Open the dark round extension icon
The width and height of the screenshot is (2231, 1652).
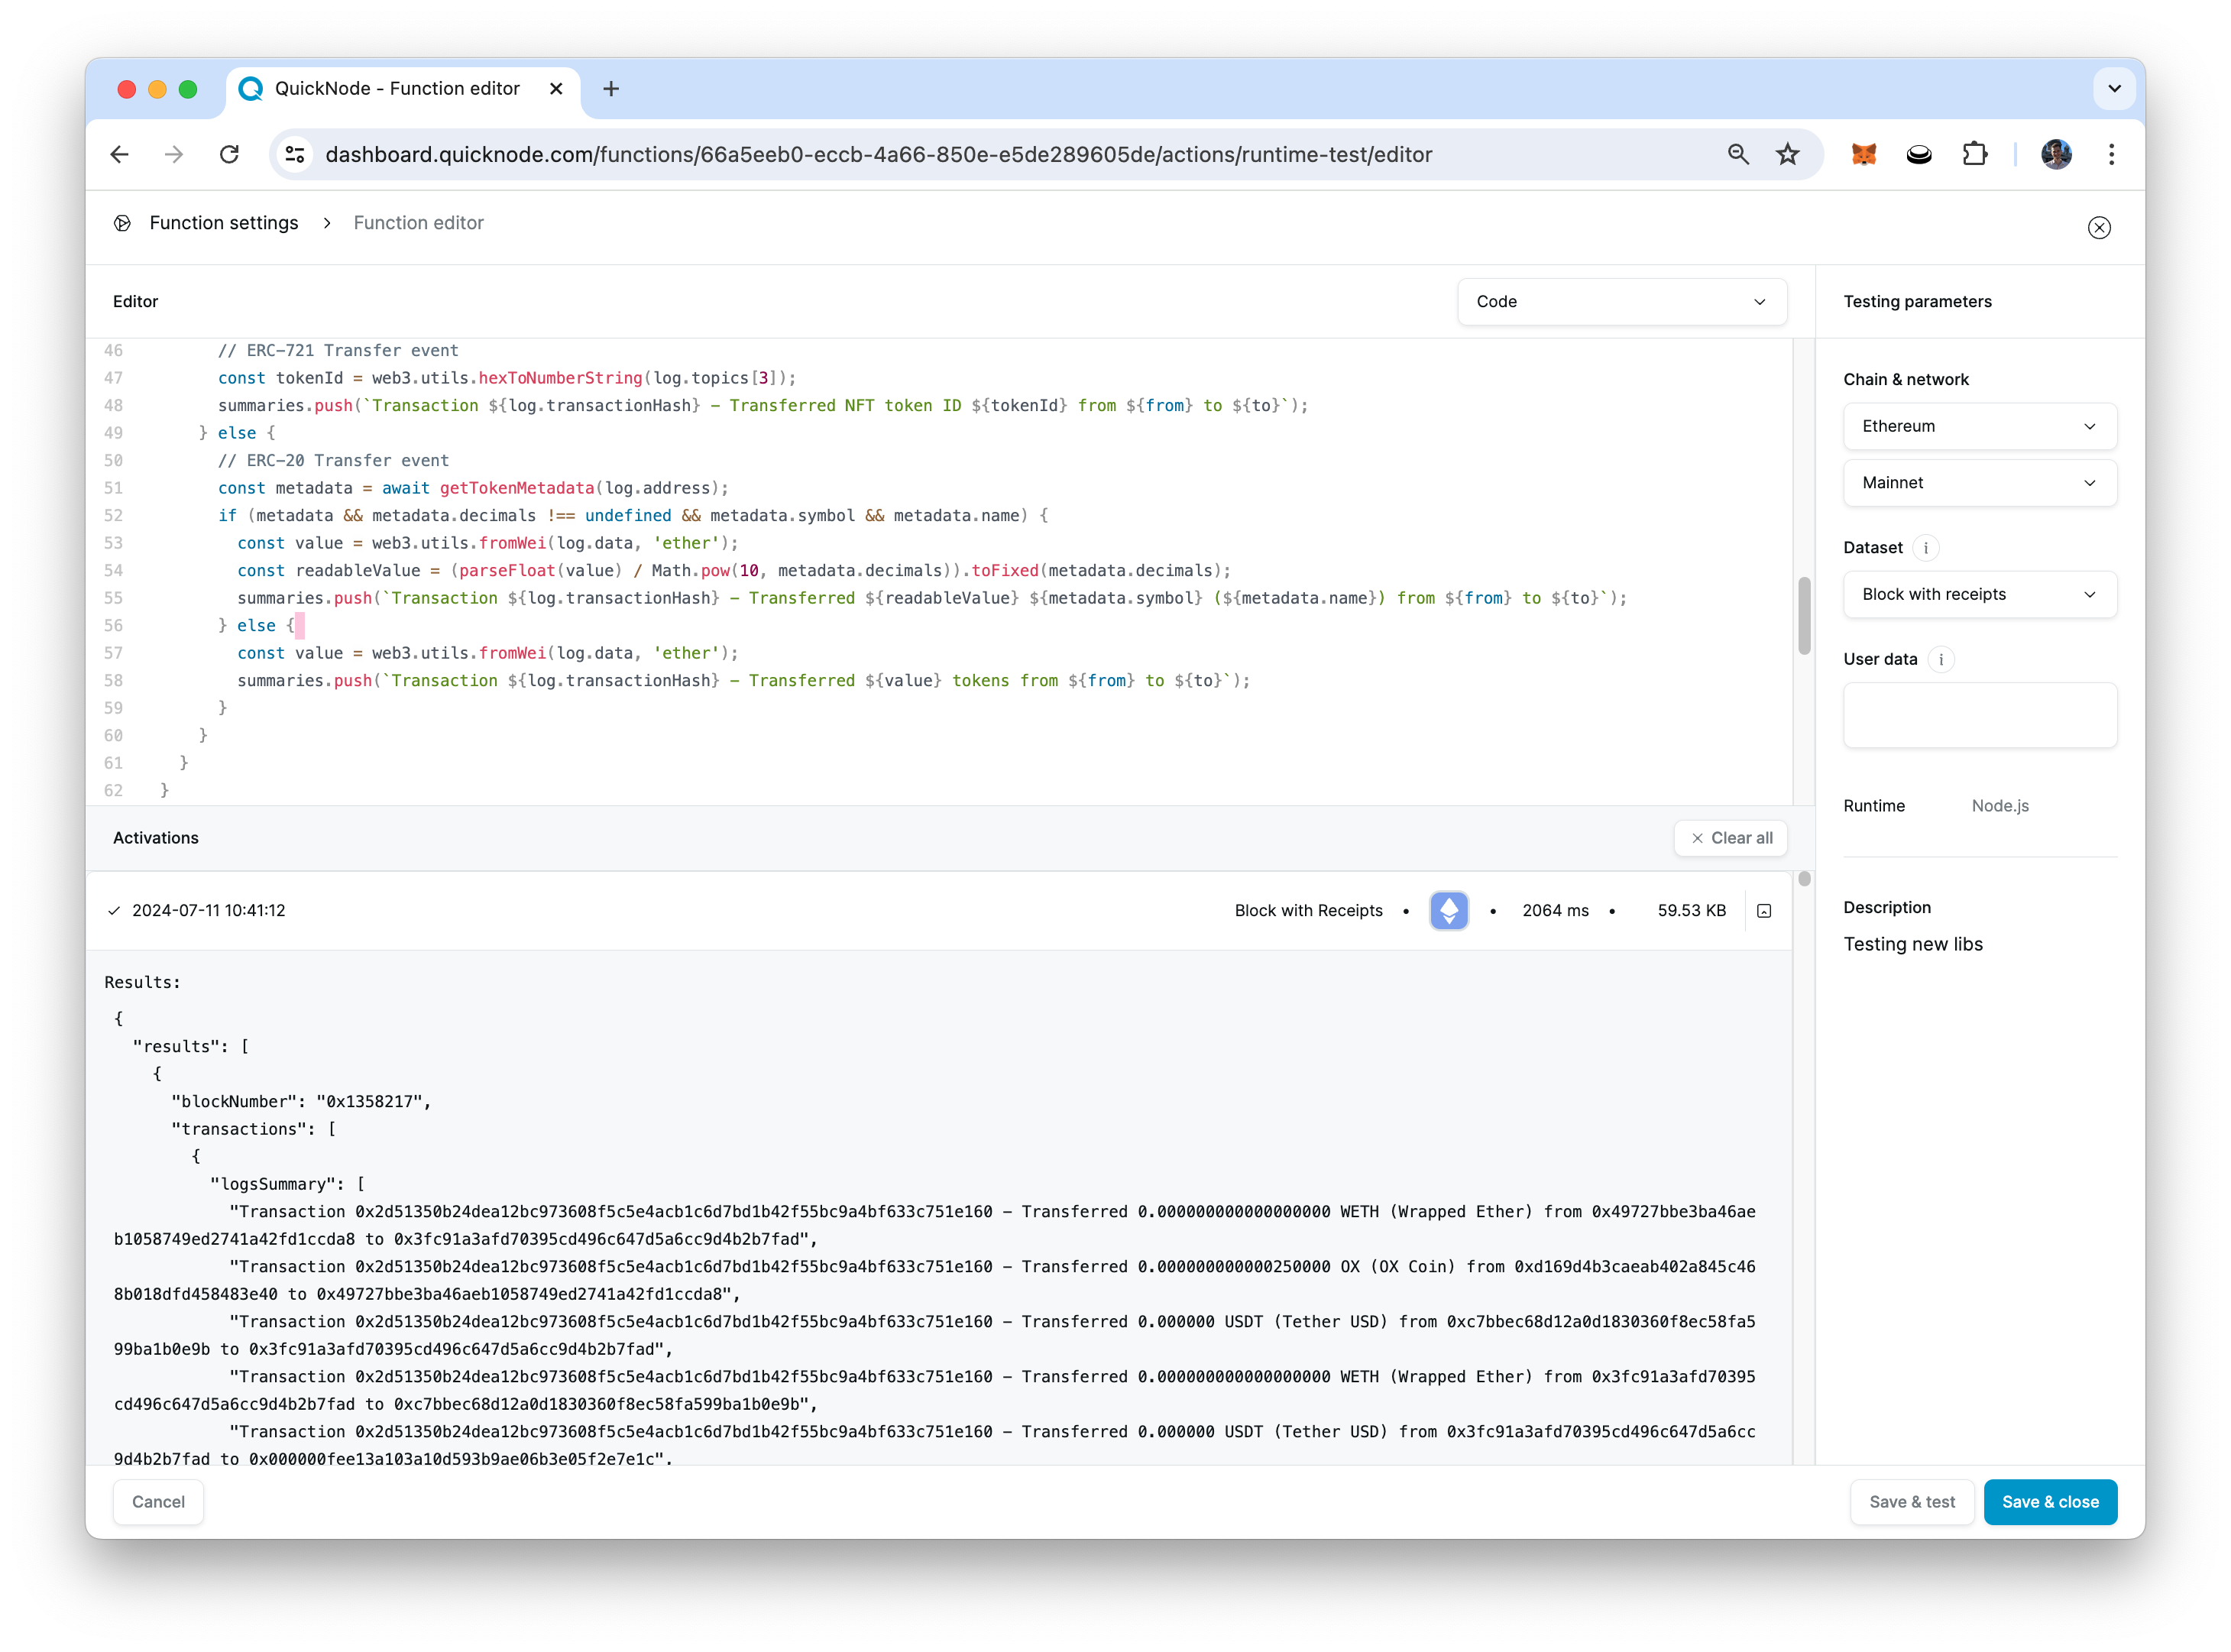1918,154
